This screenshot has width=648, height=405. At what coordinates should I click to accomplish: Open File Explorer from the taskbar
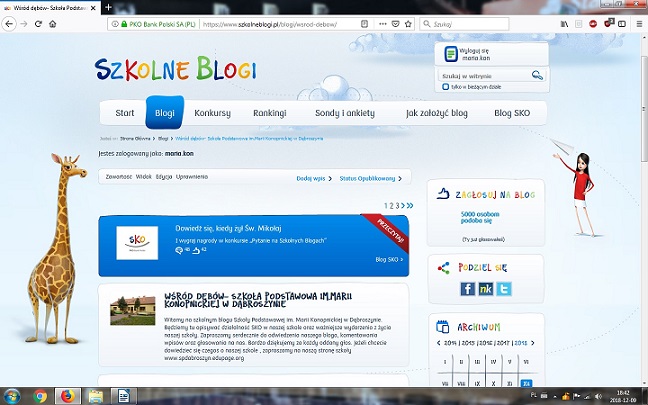95,396
